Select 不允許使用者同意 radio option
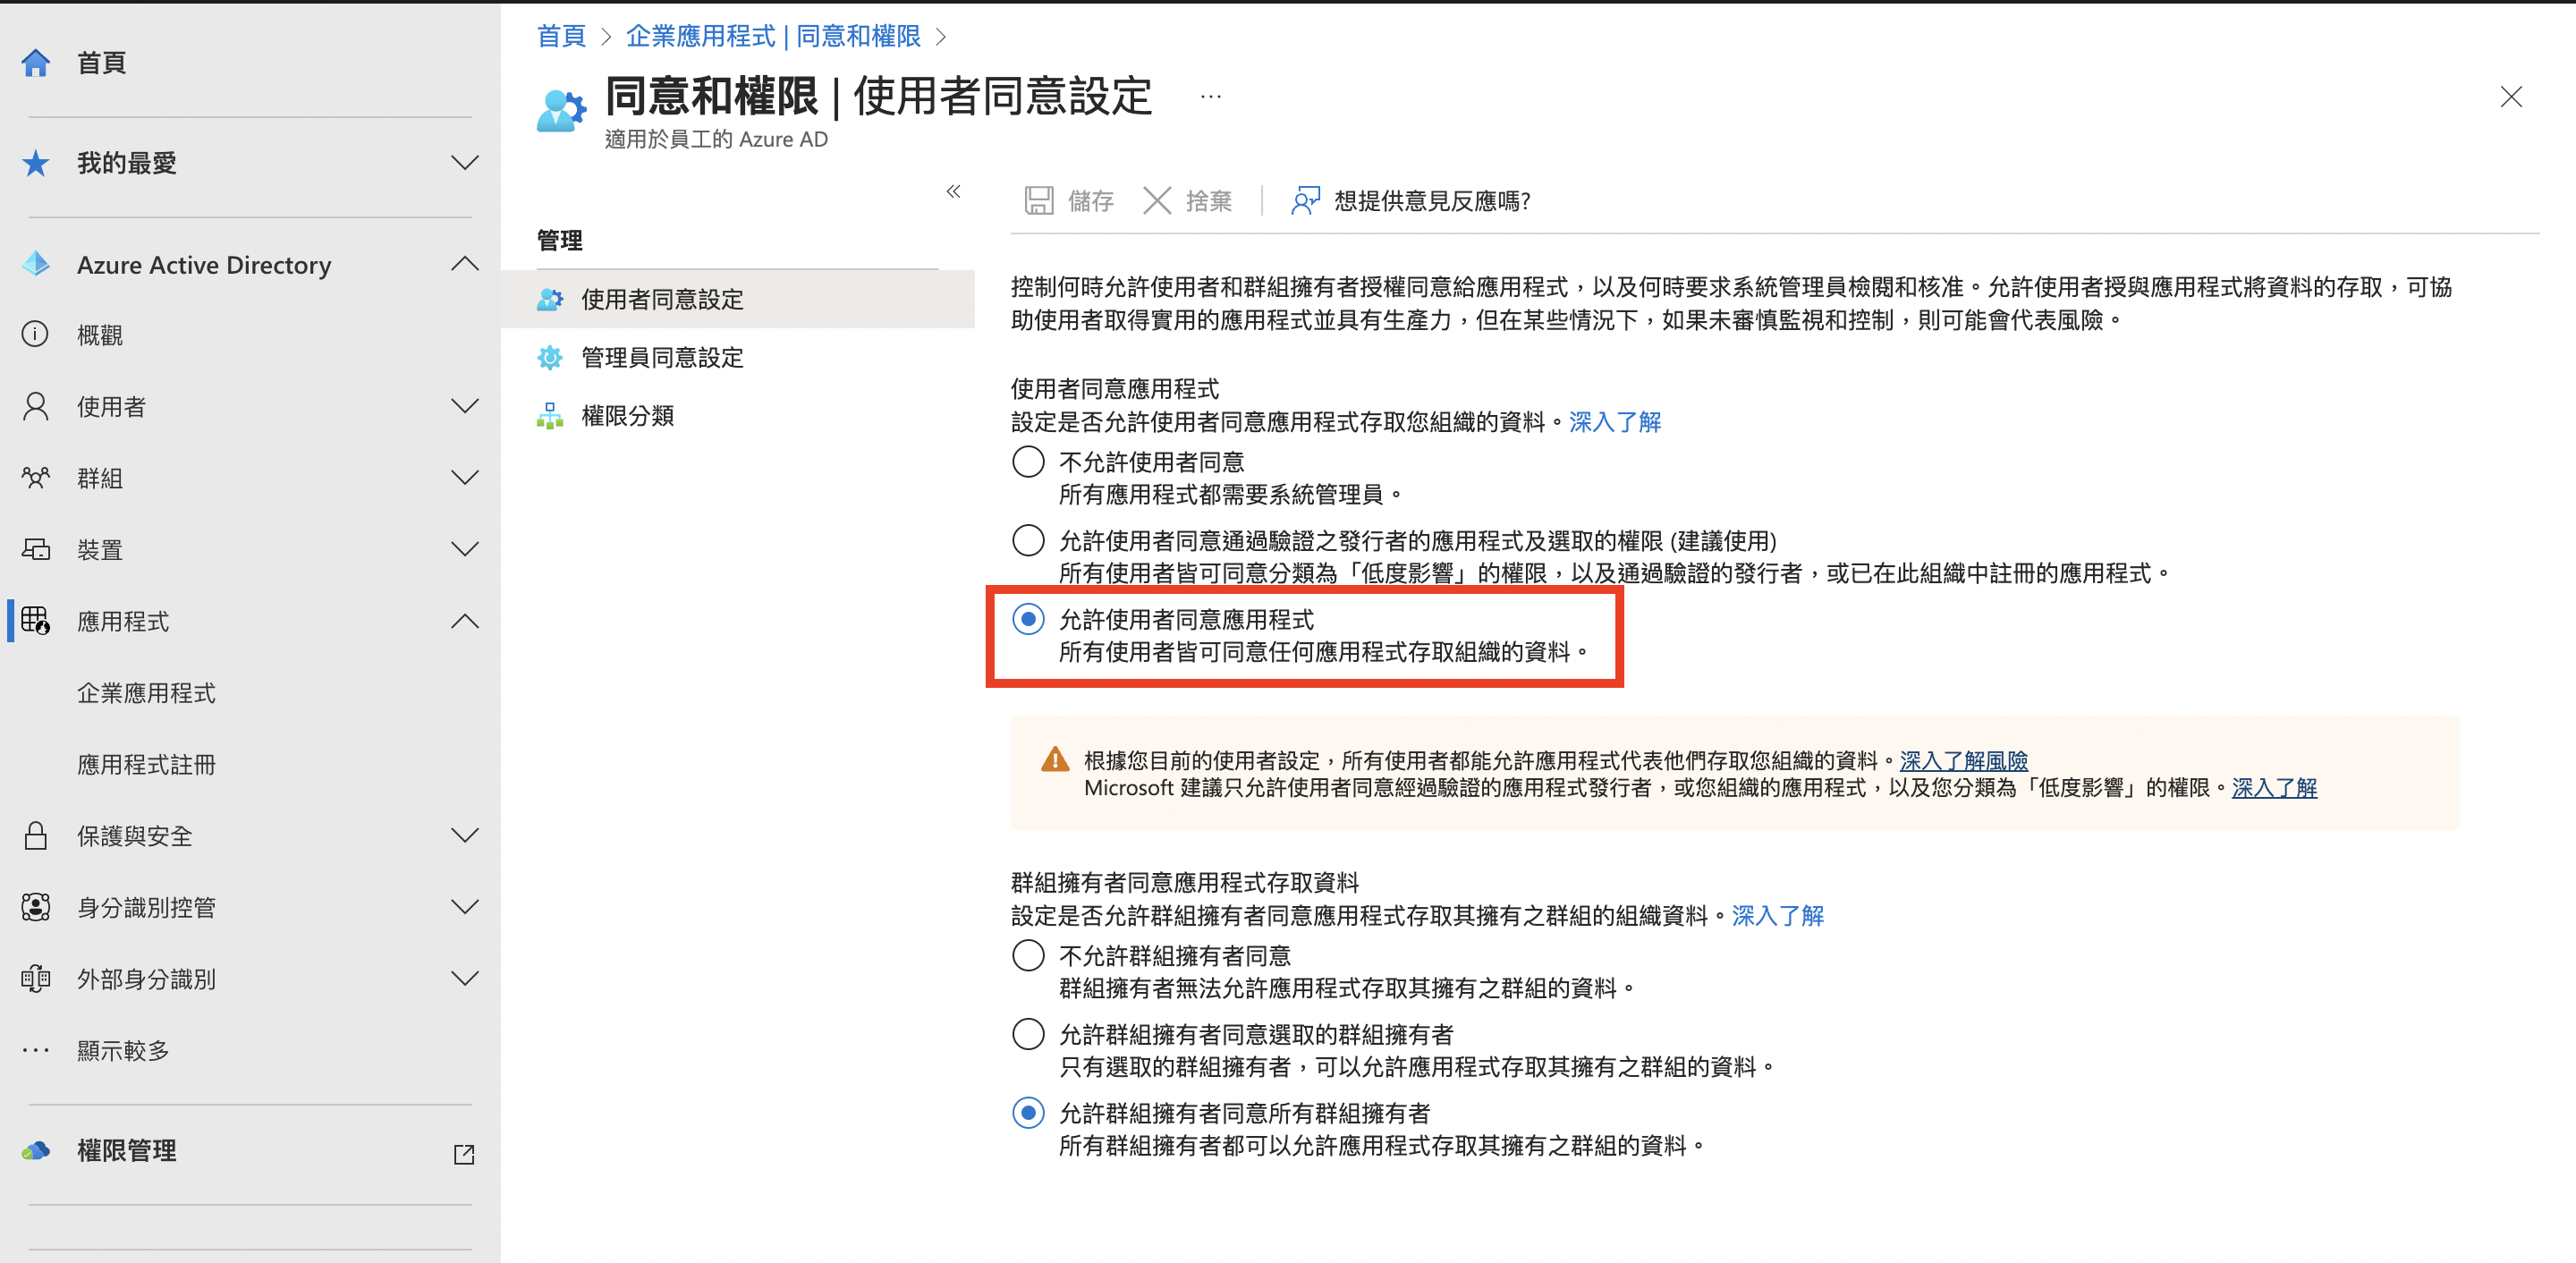The image size is (2576, 1263). 1028,461
